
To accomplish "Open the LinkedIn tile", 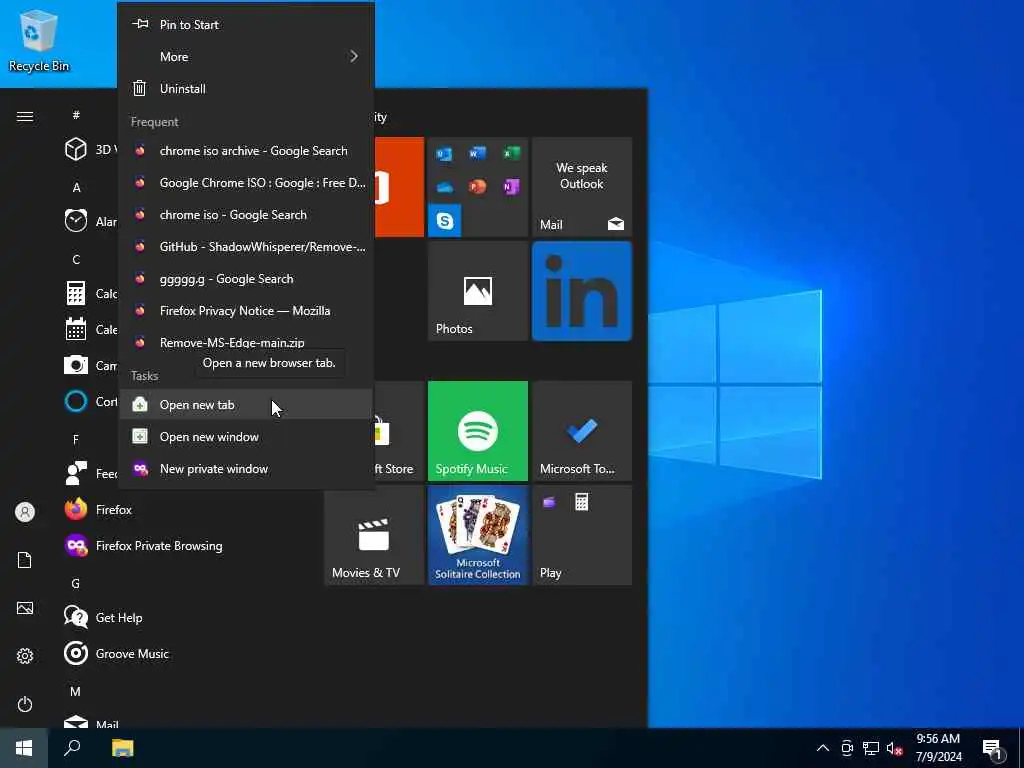I will [x=582, y=291].
